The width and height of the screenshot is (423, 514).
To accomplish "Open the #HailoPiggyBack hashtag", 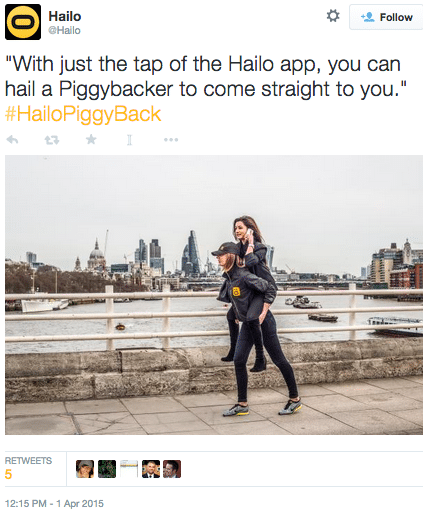I will [83, 114].
